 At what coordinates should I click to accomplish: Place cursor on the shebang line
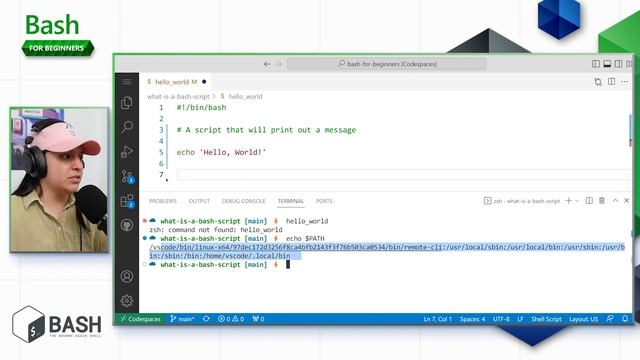point(201,108)
